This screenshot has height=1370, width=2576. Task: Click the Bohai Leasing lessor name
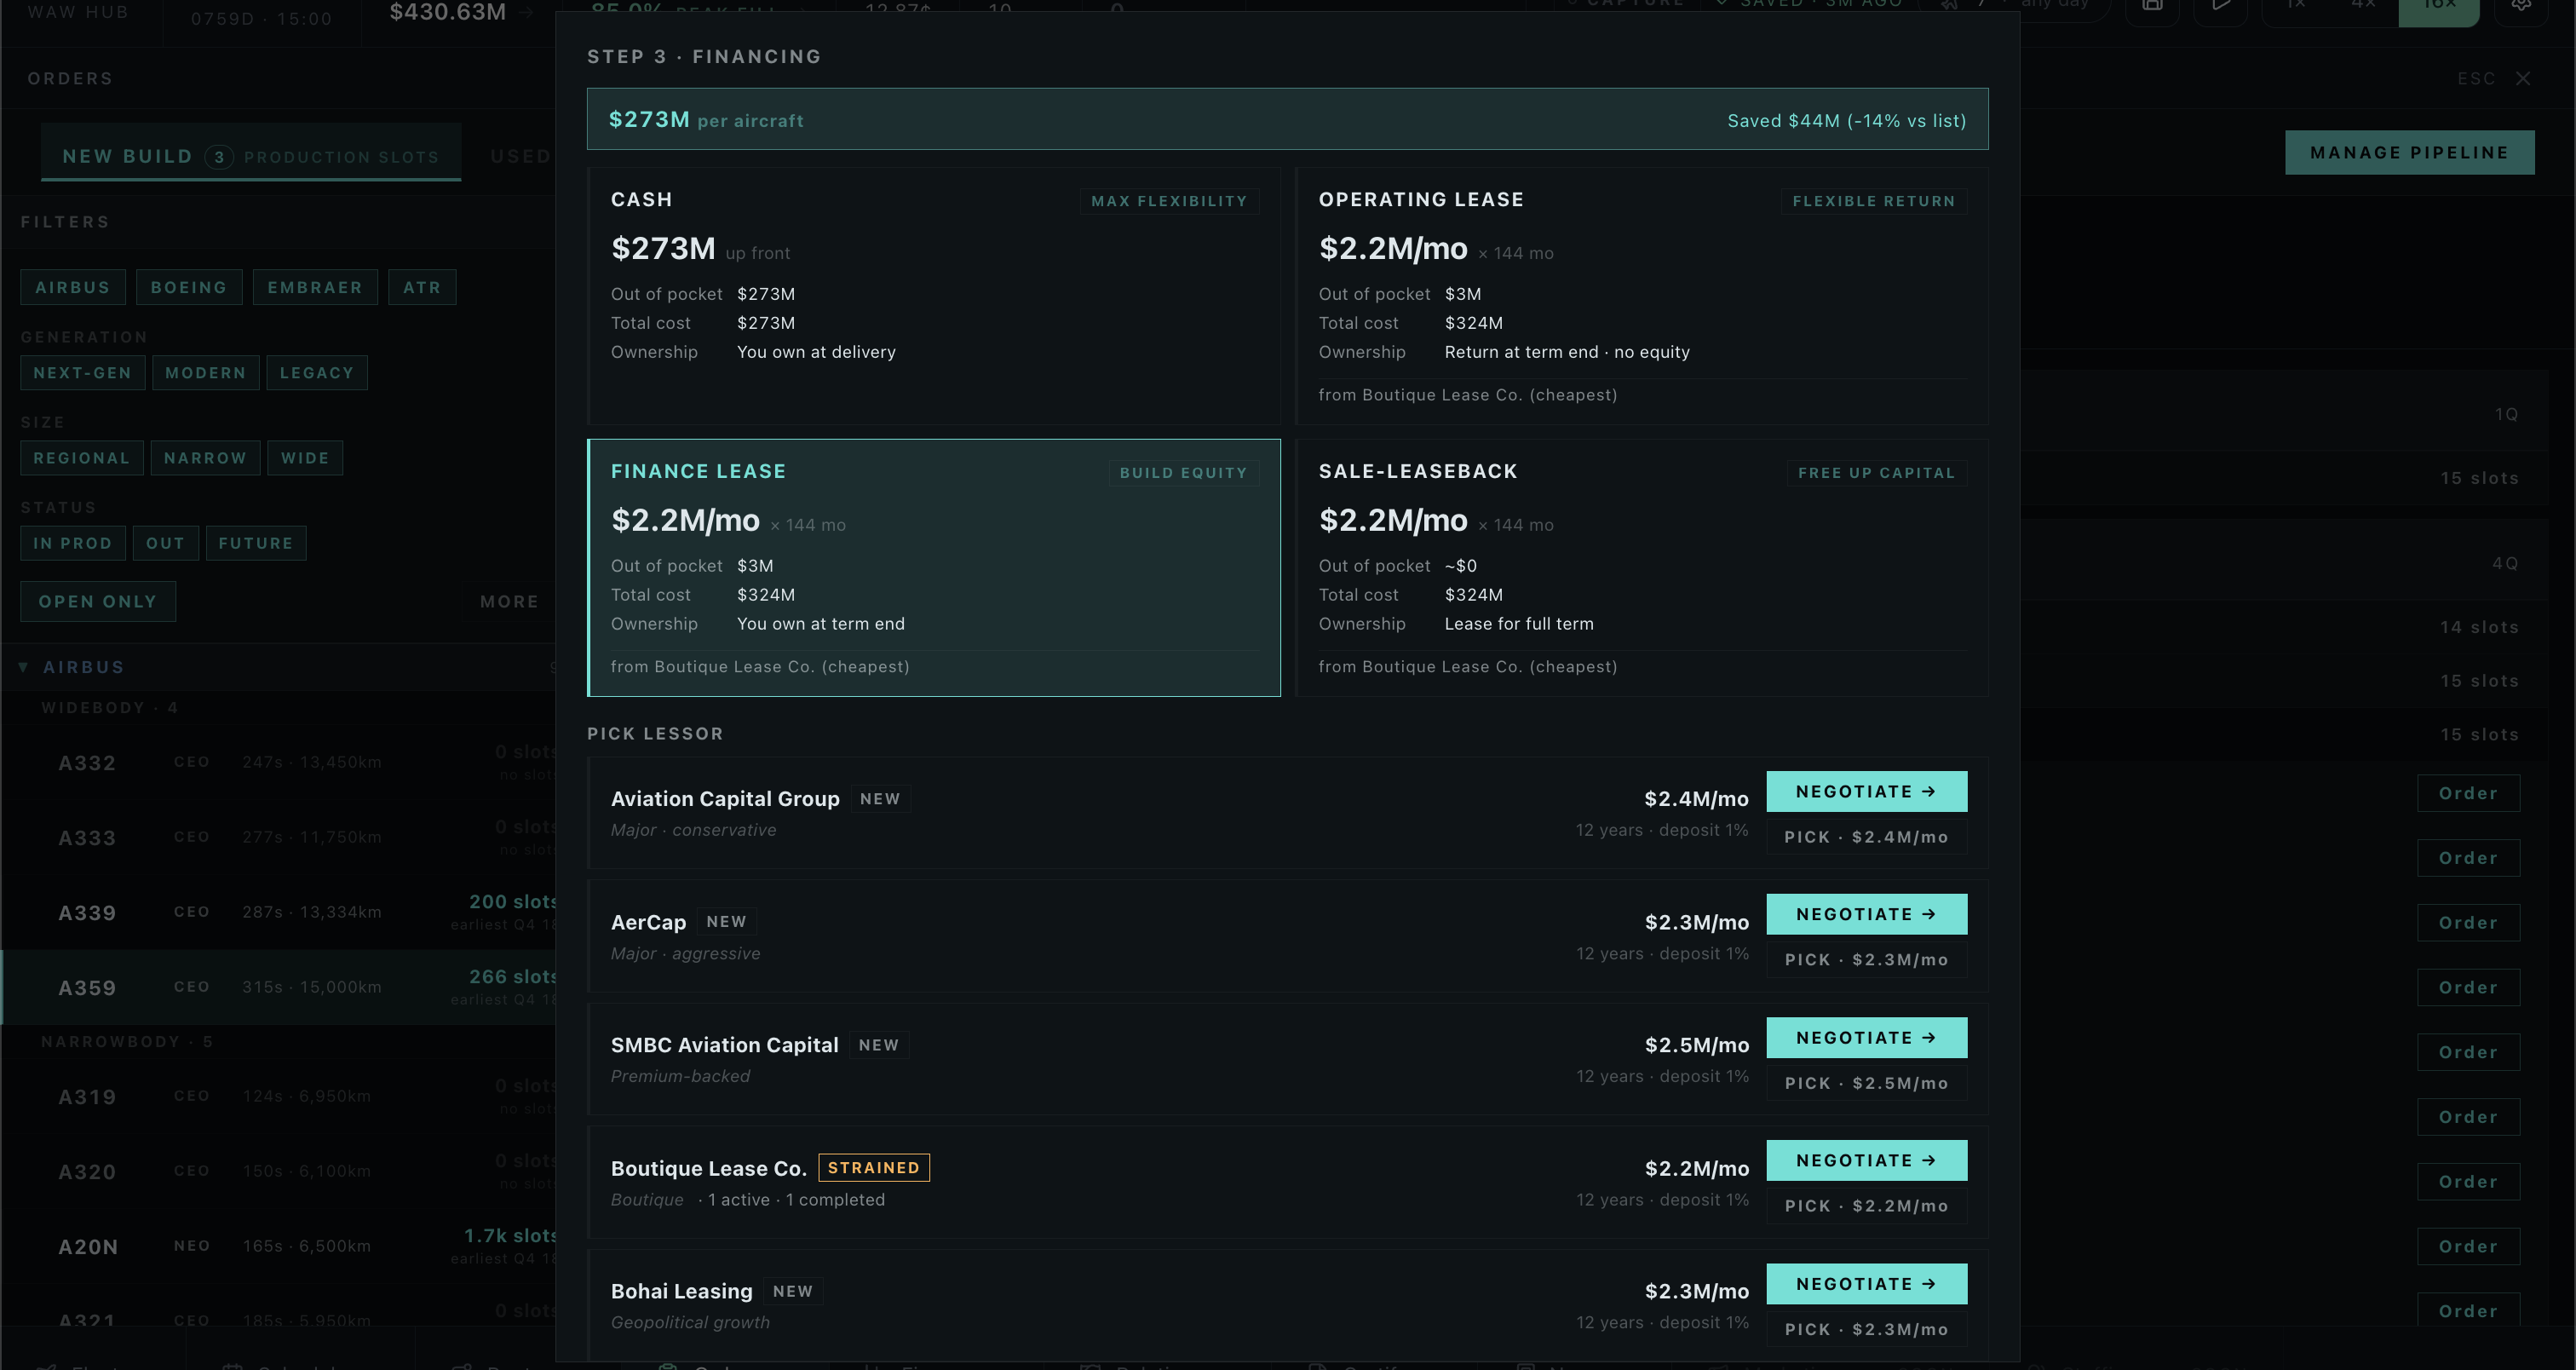(682, 1291)
